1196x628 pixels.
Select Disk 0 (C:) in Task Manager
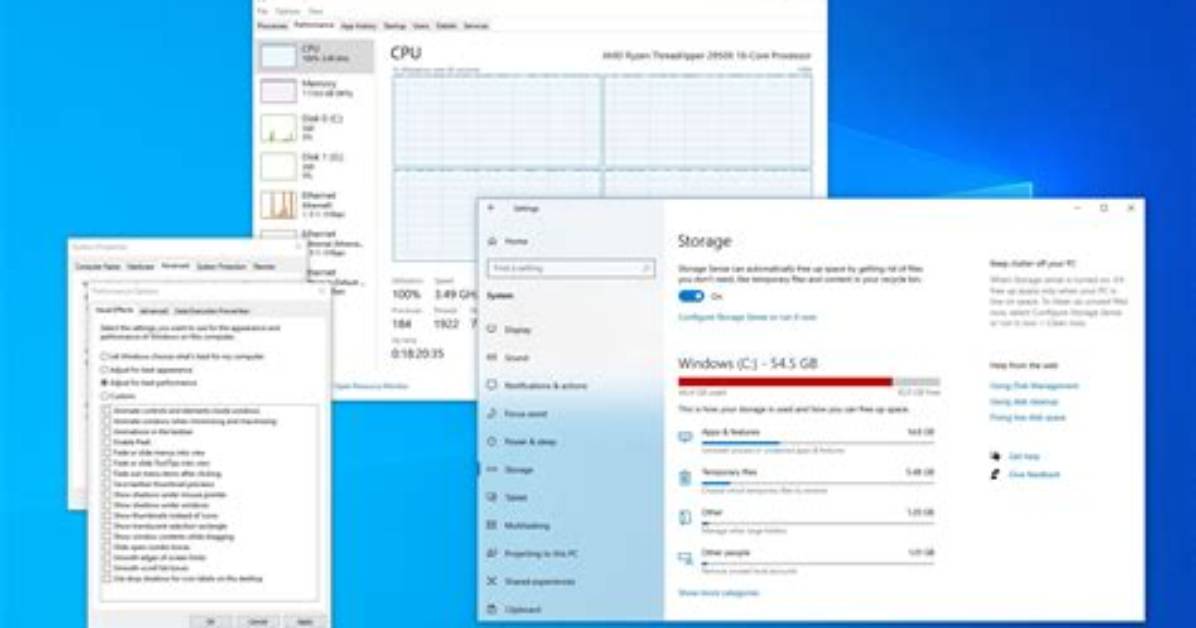(315, 128)
